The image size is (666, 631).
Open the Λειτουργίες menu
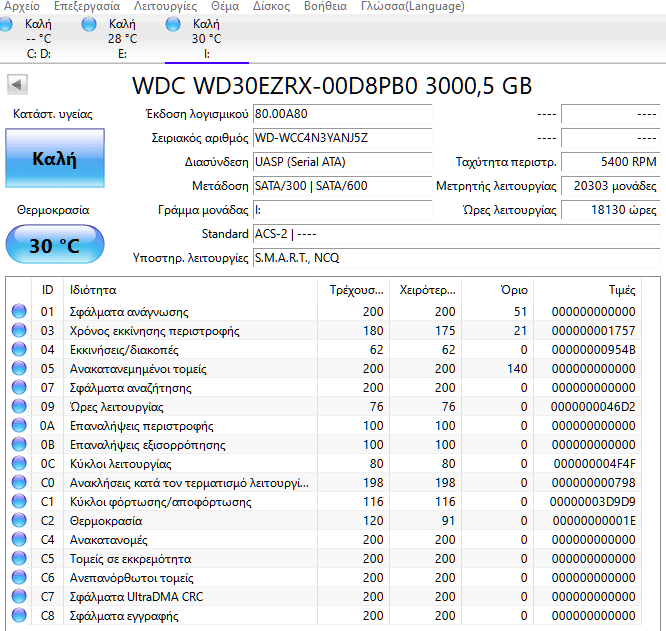[x=165, y=6]
